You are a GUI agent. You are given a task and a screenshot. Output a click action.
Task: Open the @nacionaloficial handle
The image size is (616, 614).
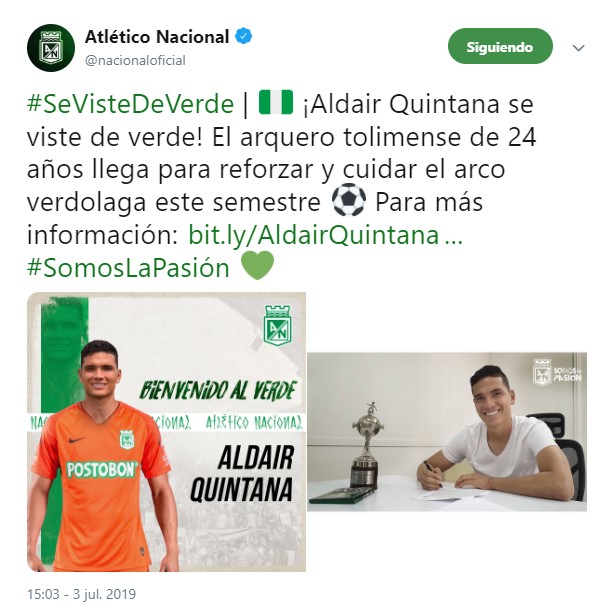tap(135, 60)
